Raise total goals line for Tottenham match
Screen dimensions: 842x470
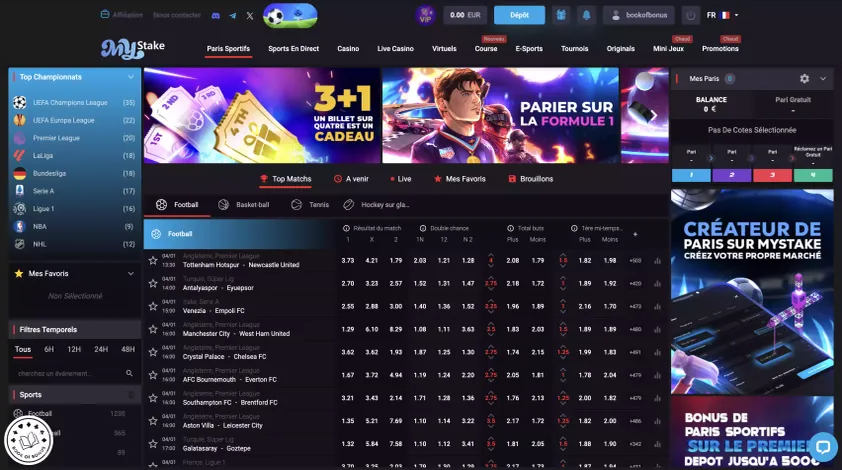coord(491,255)
